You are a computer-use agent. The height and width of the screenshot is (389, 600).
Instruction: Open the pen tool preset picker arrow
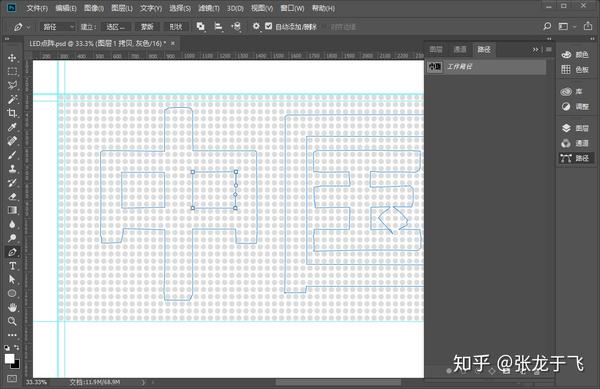pyautogui.click(x=28, y=27)
